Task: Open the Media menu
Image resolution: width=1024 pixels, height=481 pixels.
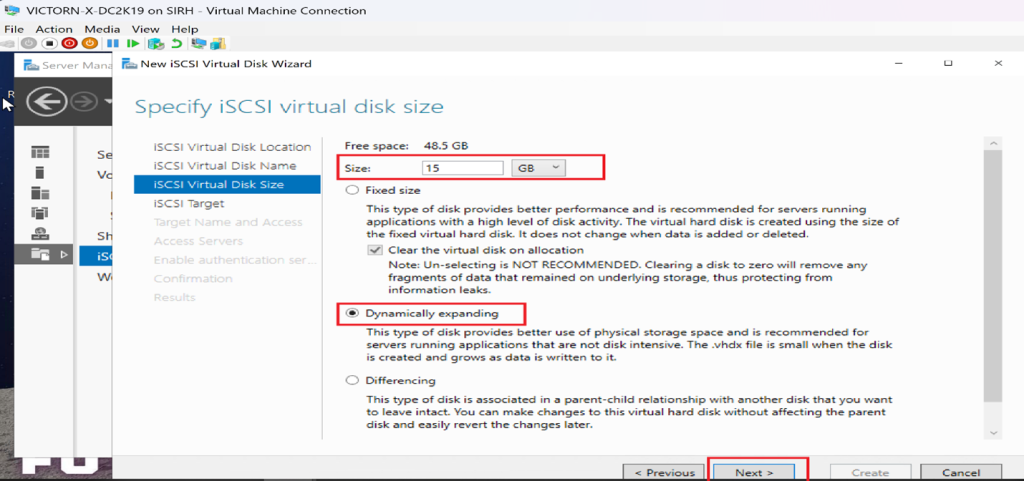Action: click(102, 29)
